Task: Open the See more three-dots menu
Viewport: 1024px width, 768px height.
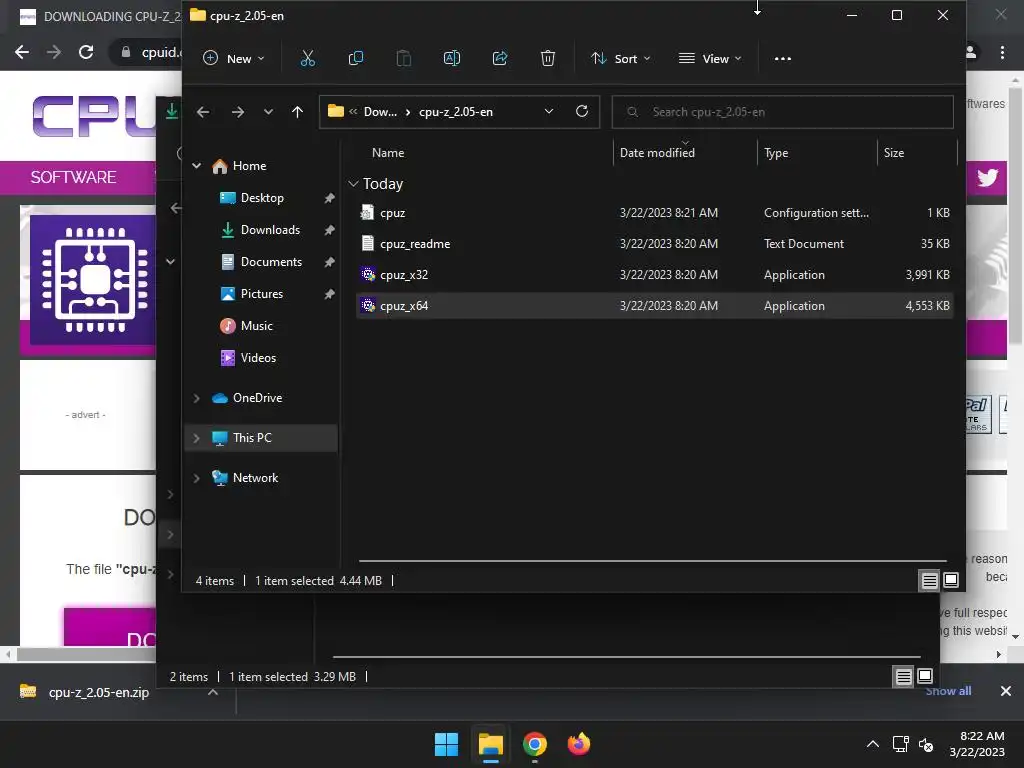Action: [x=782, y=59]
